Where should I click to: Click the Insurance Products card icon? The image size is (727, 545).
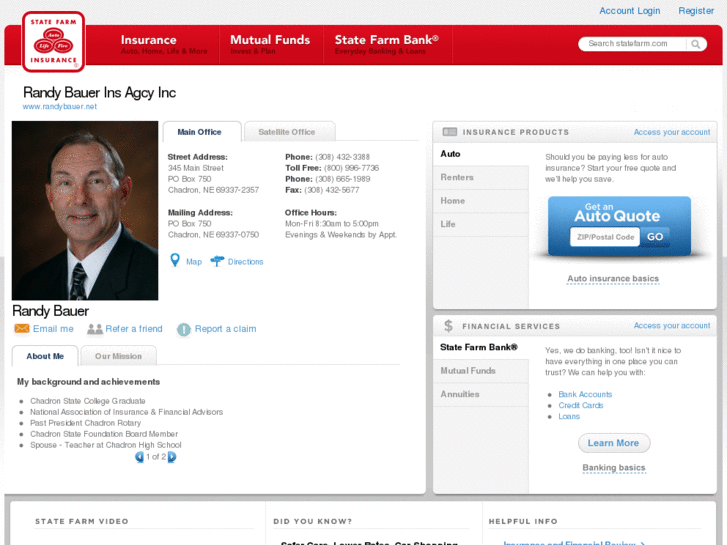tap(449, 132)
